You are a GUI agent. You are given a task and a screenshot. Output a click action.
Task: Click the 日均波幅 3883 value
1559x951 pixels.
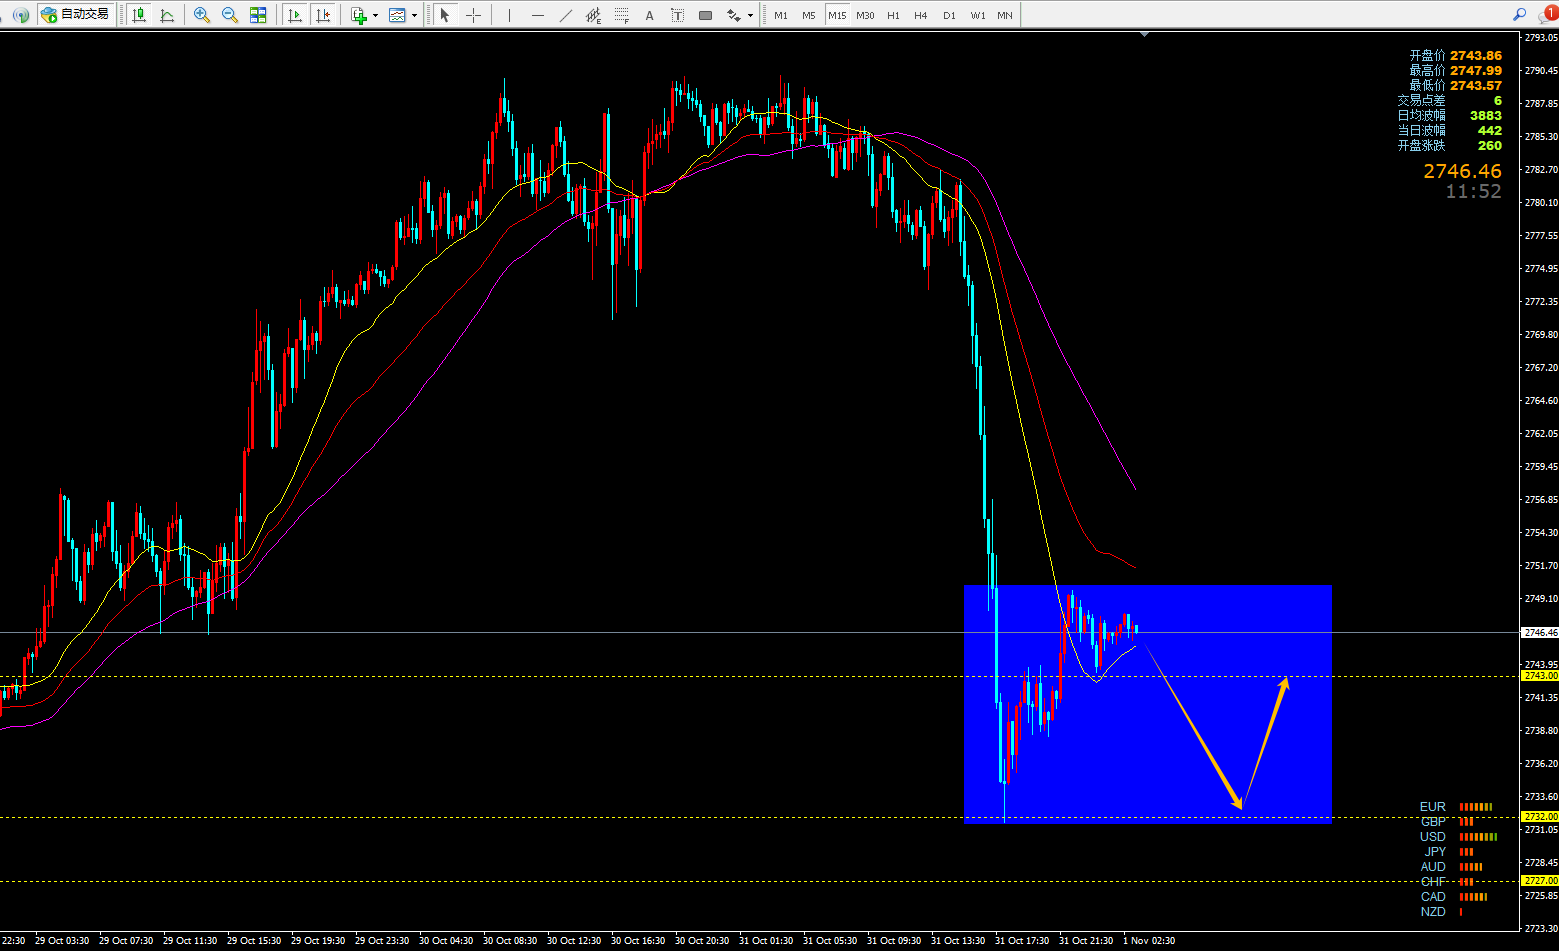tap(1485, 116)
